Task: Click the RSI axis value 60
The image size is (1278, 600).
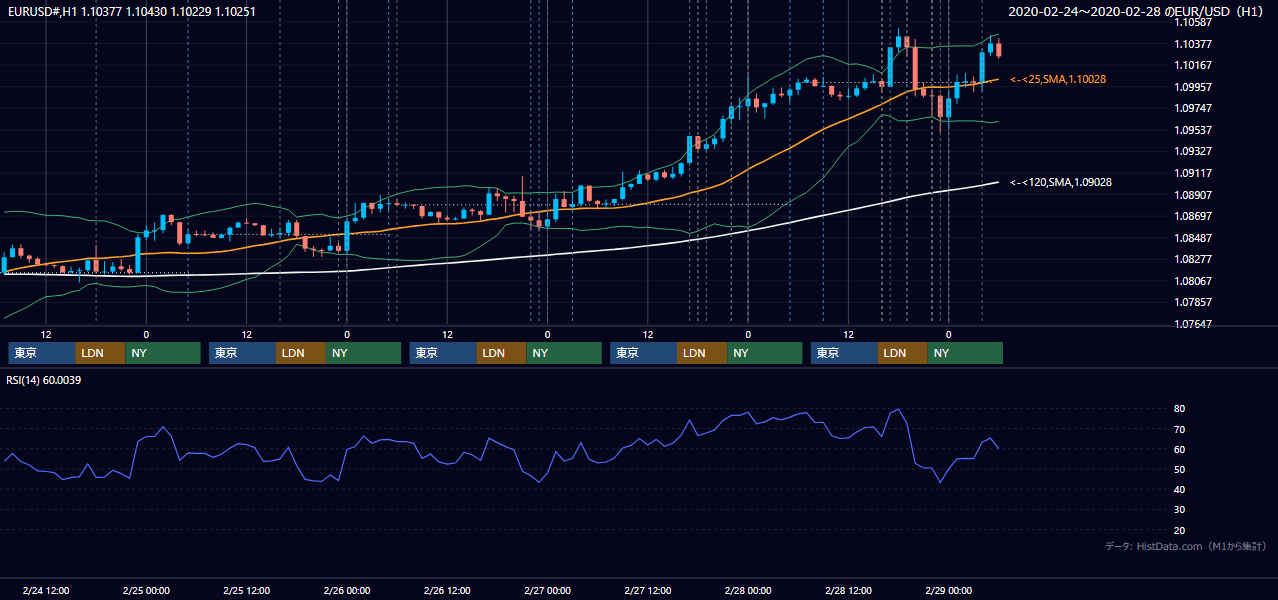Action: pos(1180,449)
